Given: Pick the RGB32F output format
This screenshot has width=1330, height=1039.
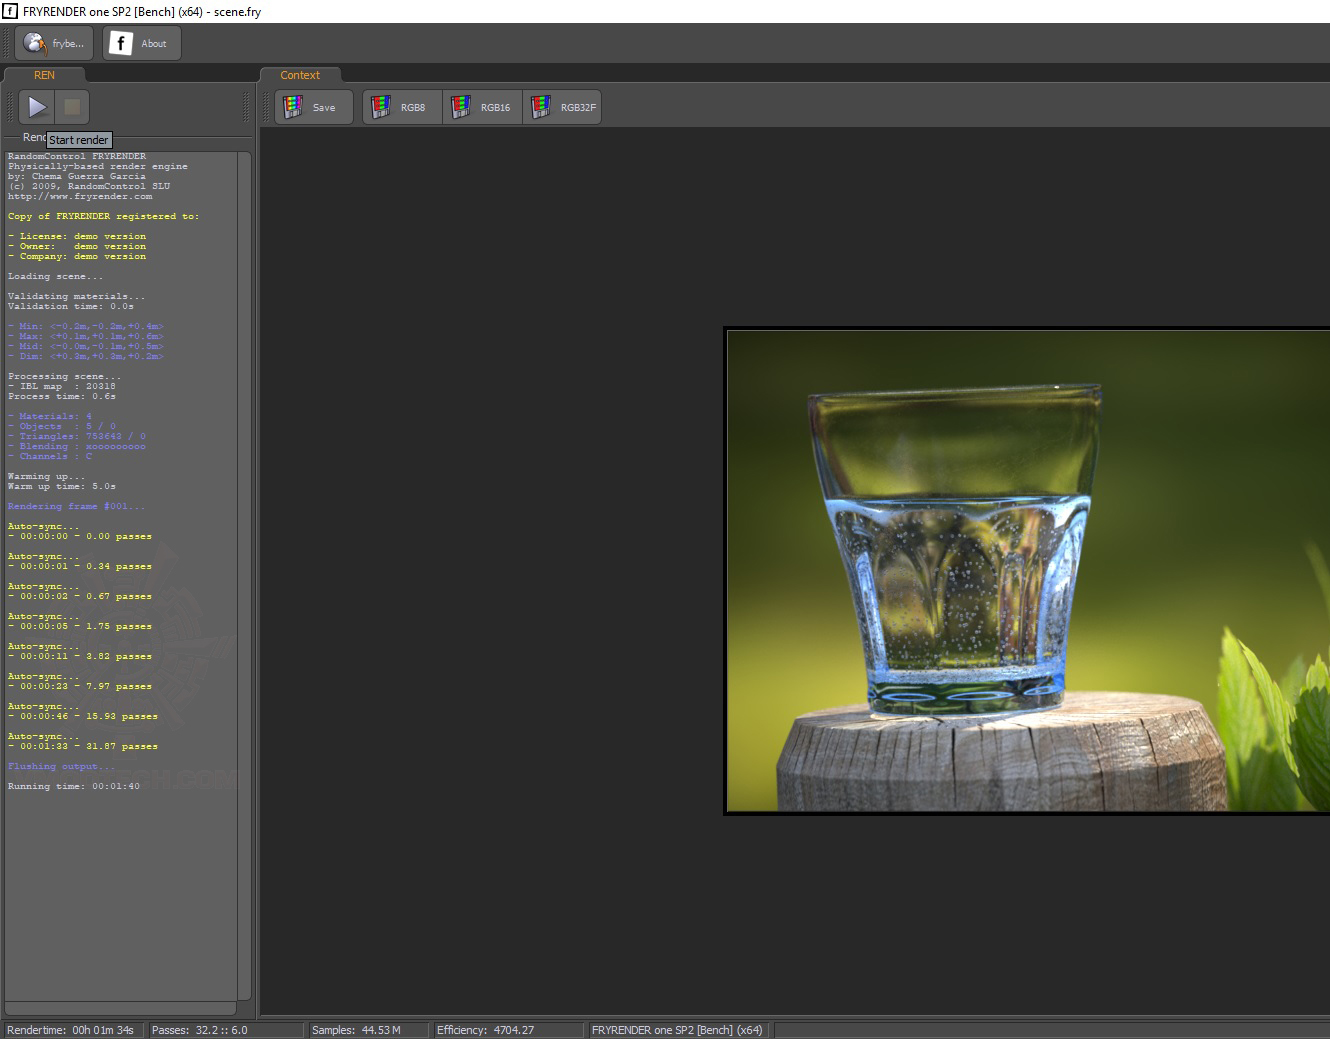Looking at the screenshot, I should (x=562, y=107).
